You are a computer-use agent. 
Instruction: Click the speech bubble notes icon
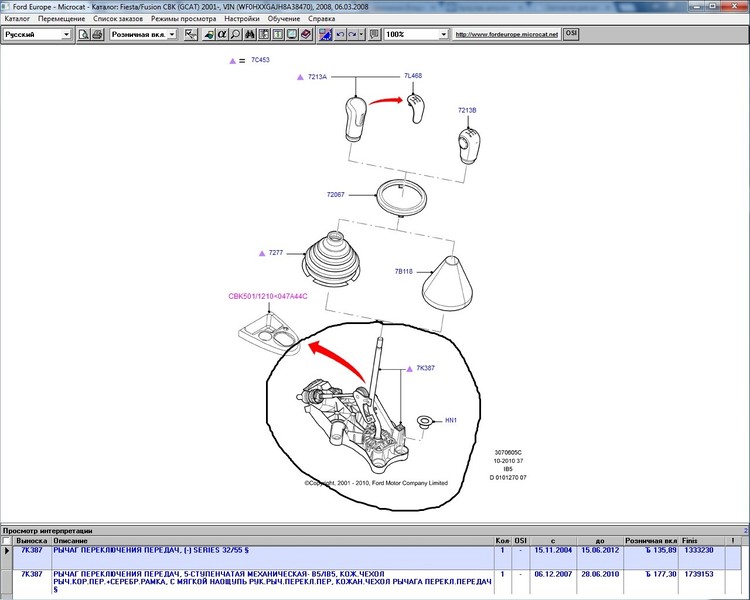point(375,34)
